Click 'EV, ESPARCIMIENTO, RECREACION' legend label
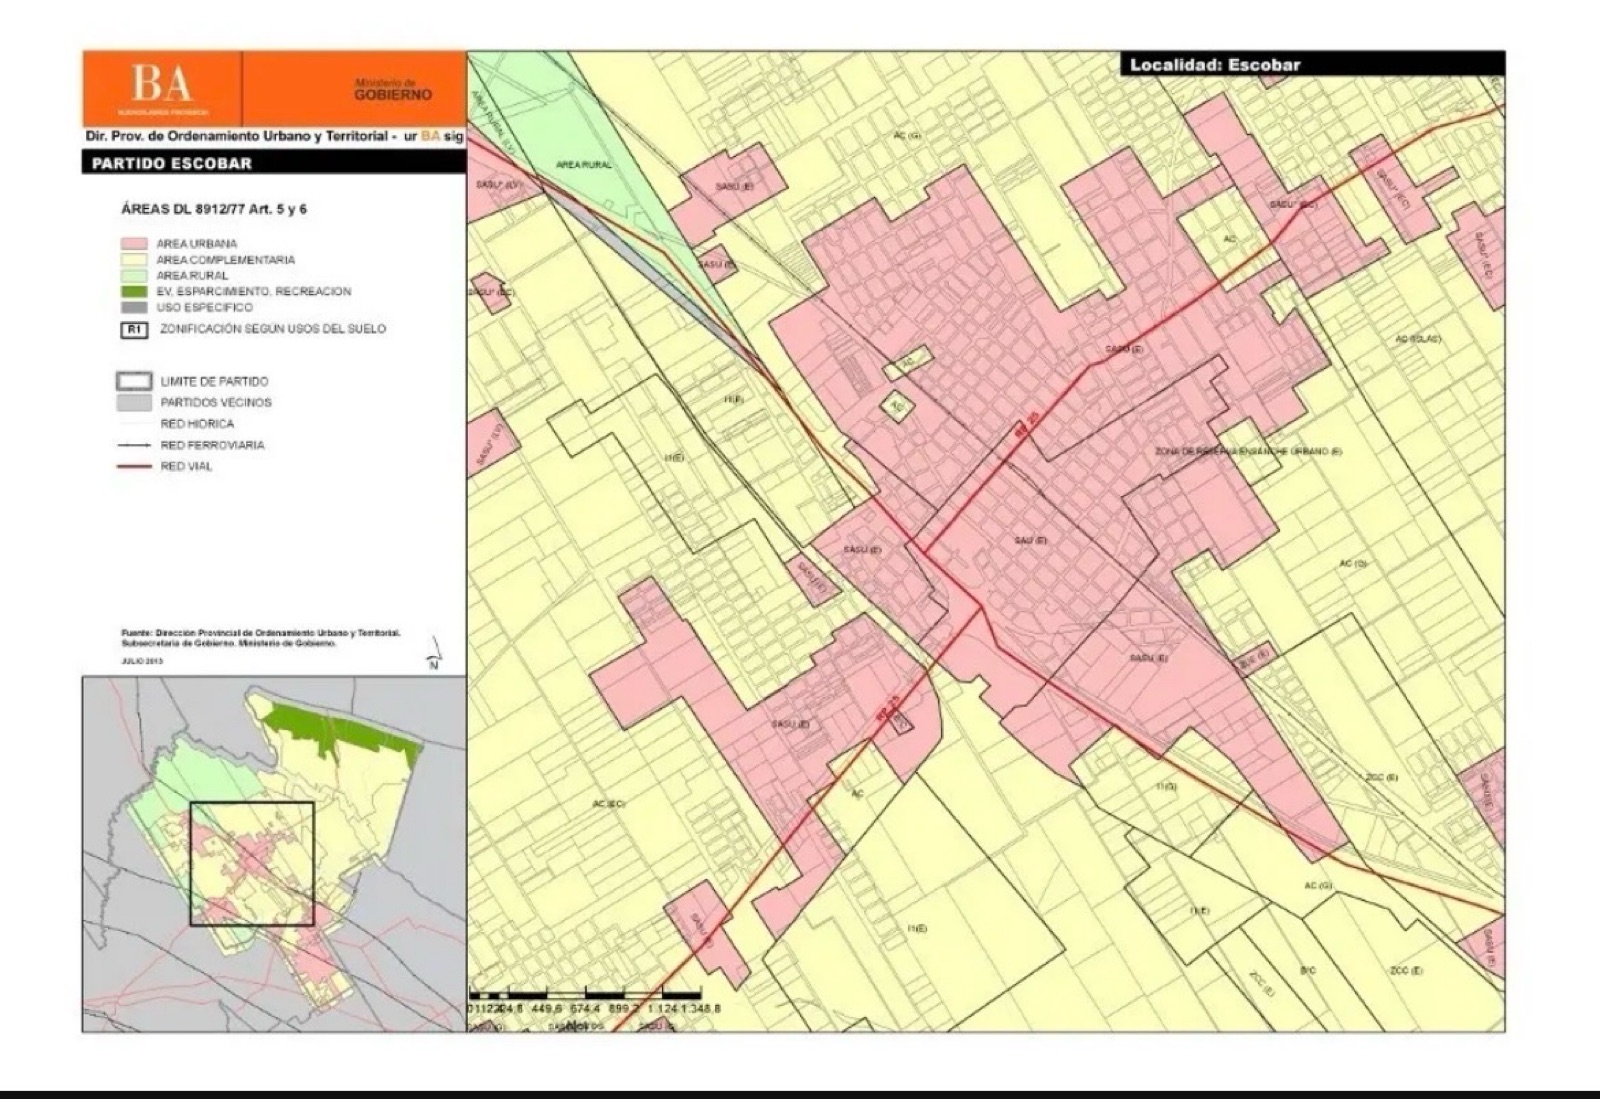1600x1099 pixels. tap(254, 291)
